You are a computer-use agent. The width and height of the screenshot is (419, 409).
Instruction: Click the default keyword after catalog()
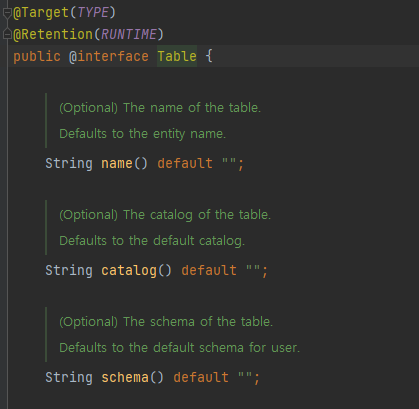pos(209,270)
